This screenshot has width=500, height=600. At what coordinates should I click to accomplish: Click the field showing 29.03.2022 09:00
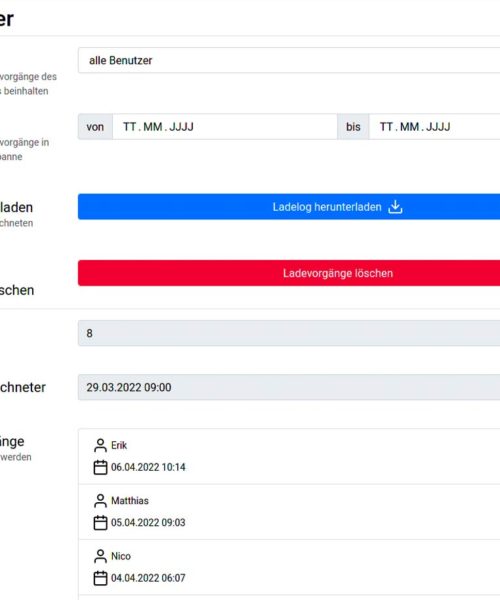pyautogui.click(x=289, y=387)
